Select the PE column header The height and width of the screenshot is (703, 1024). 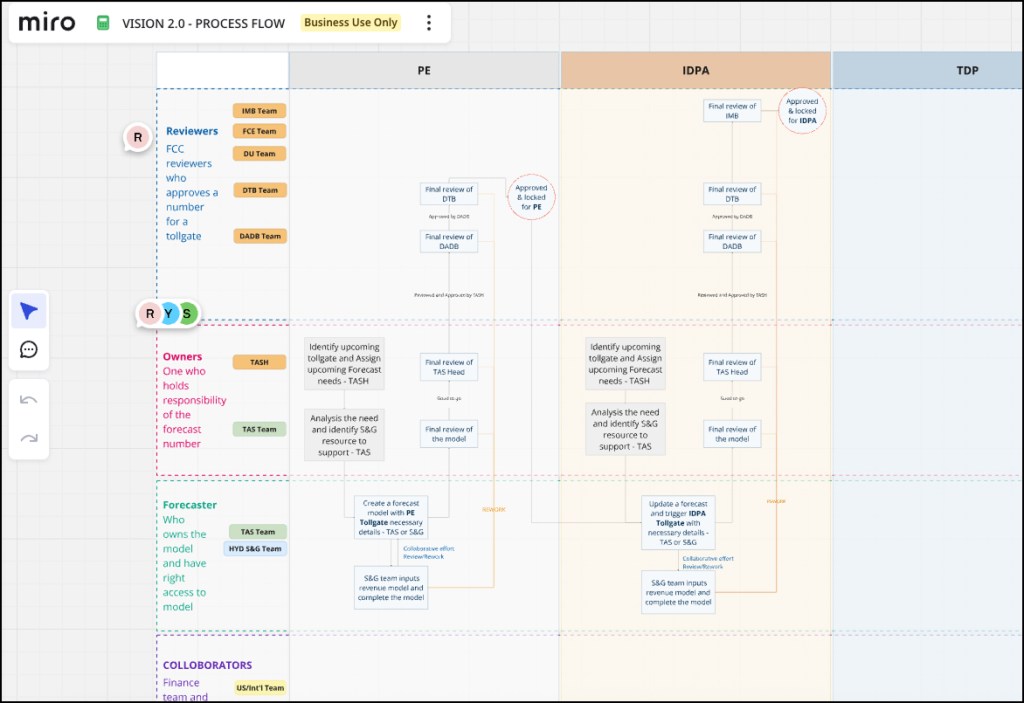[x=424, y=70]
